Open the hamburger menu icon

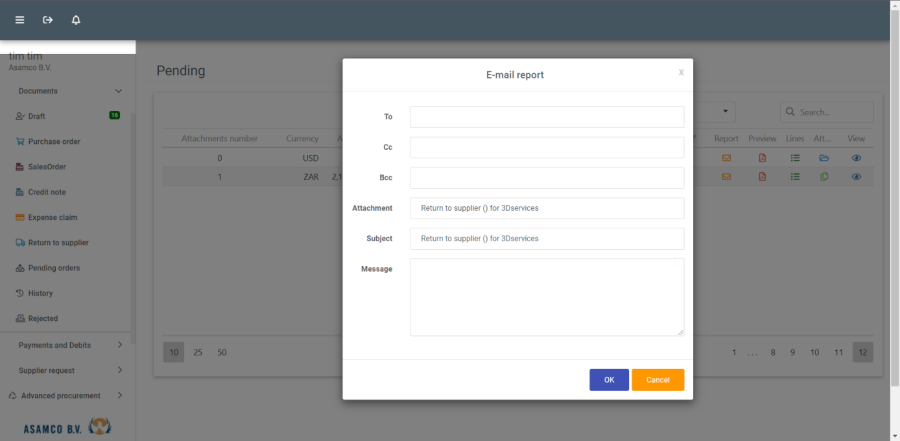coord(19,20)
